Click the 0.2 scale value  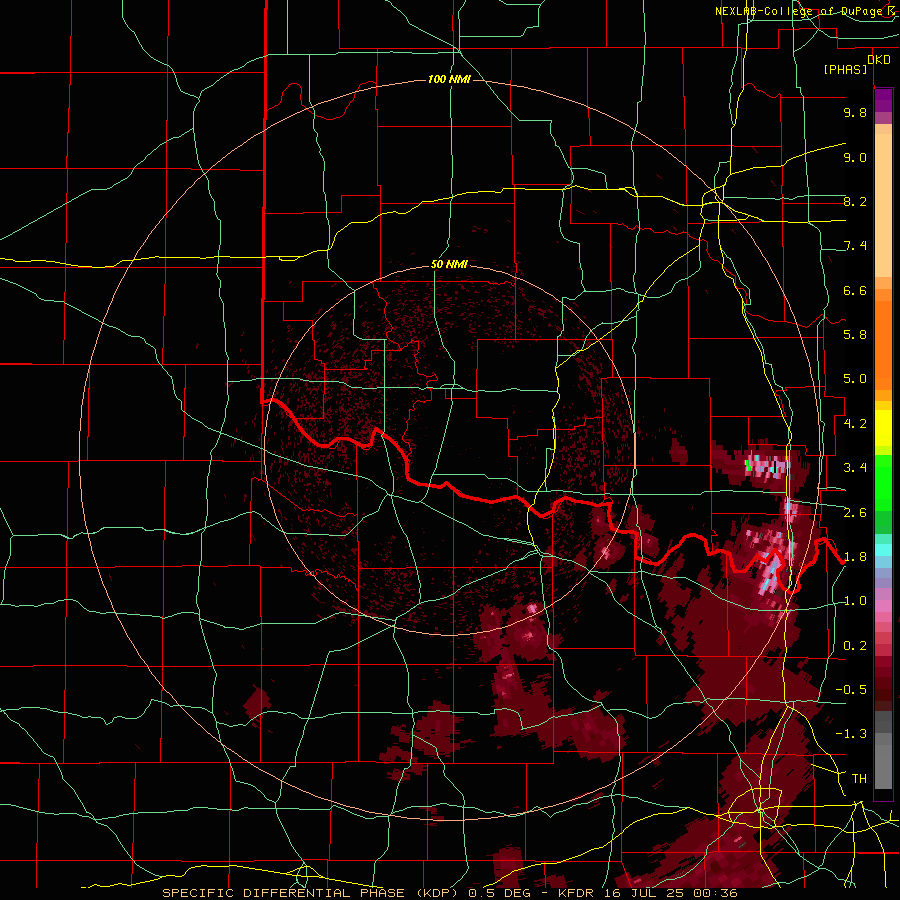[855, 646]
